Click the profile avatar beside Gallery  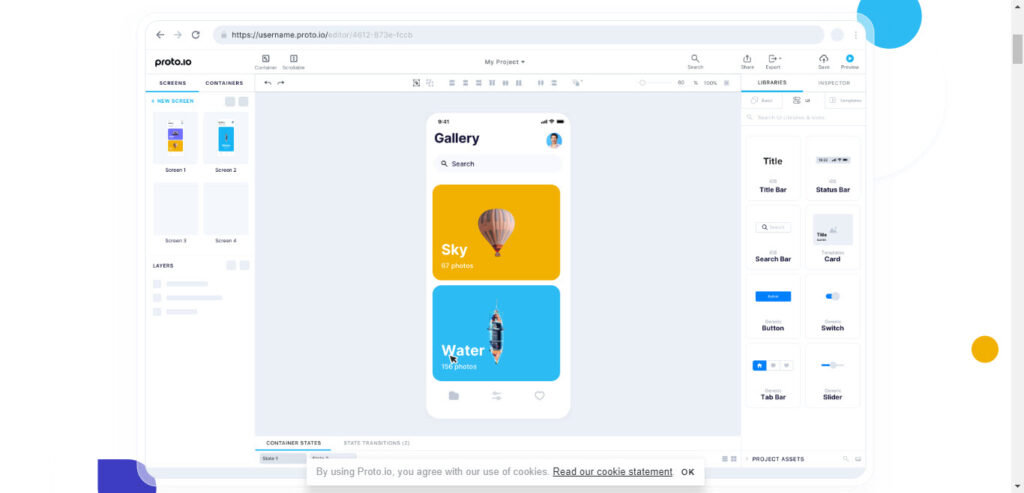click(554, 140)
